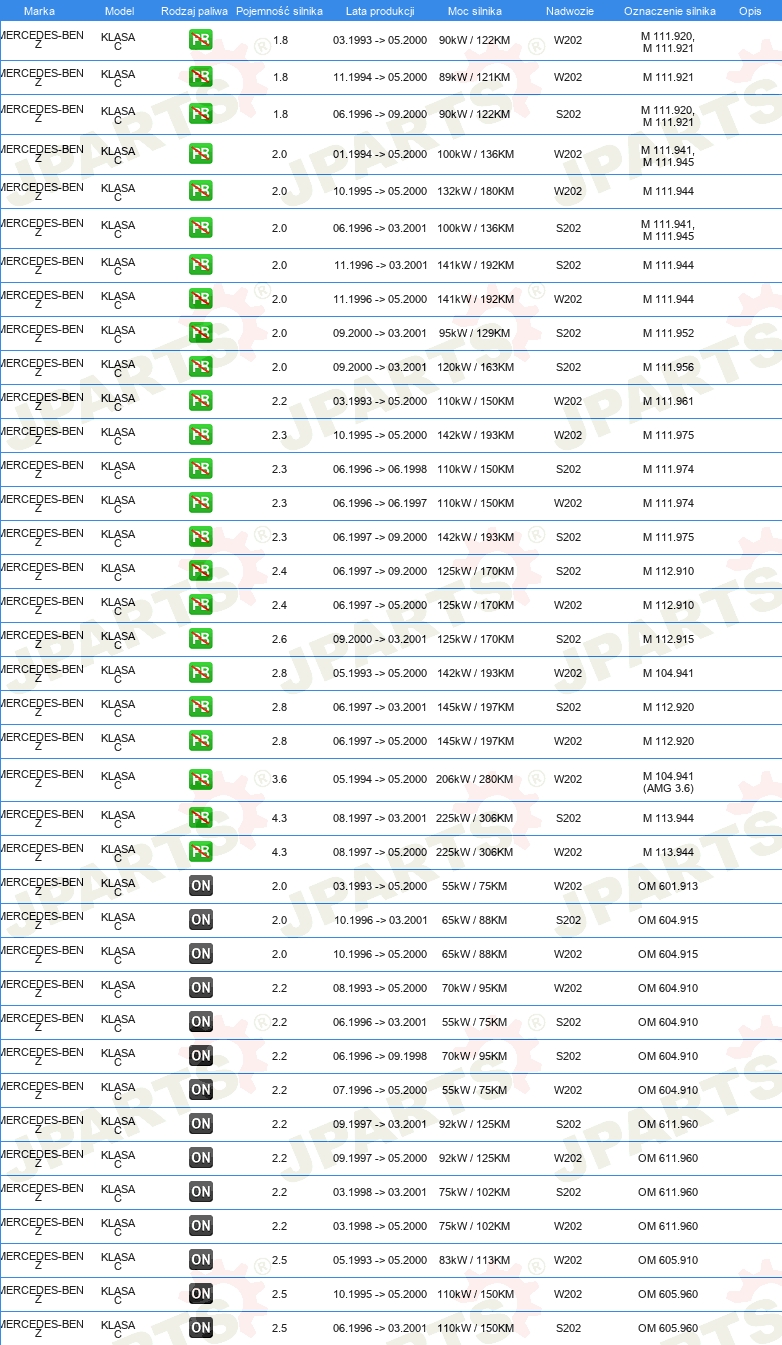Select the 4.3 engine capacity cell with W202
Screen dimensions: 782x1345
click(280, 852)
